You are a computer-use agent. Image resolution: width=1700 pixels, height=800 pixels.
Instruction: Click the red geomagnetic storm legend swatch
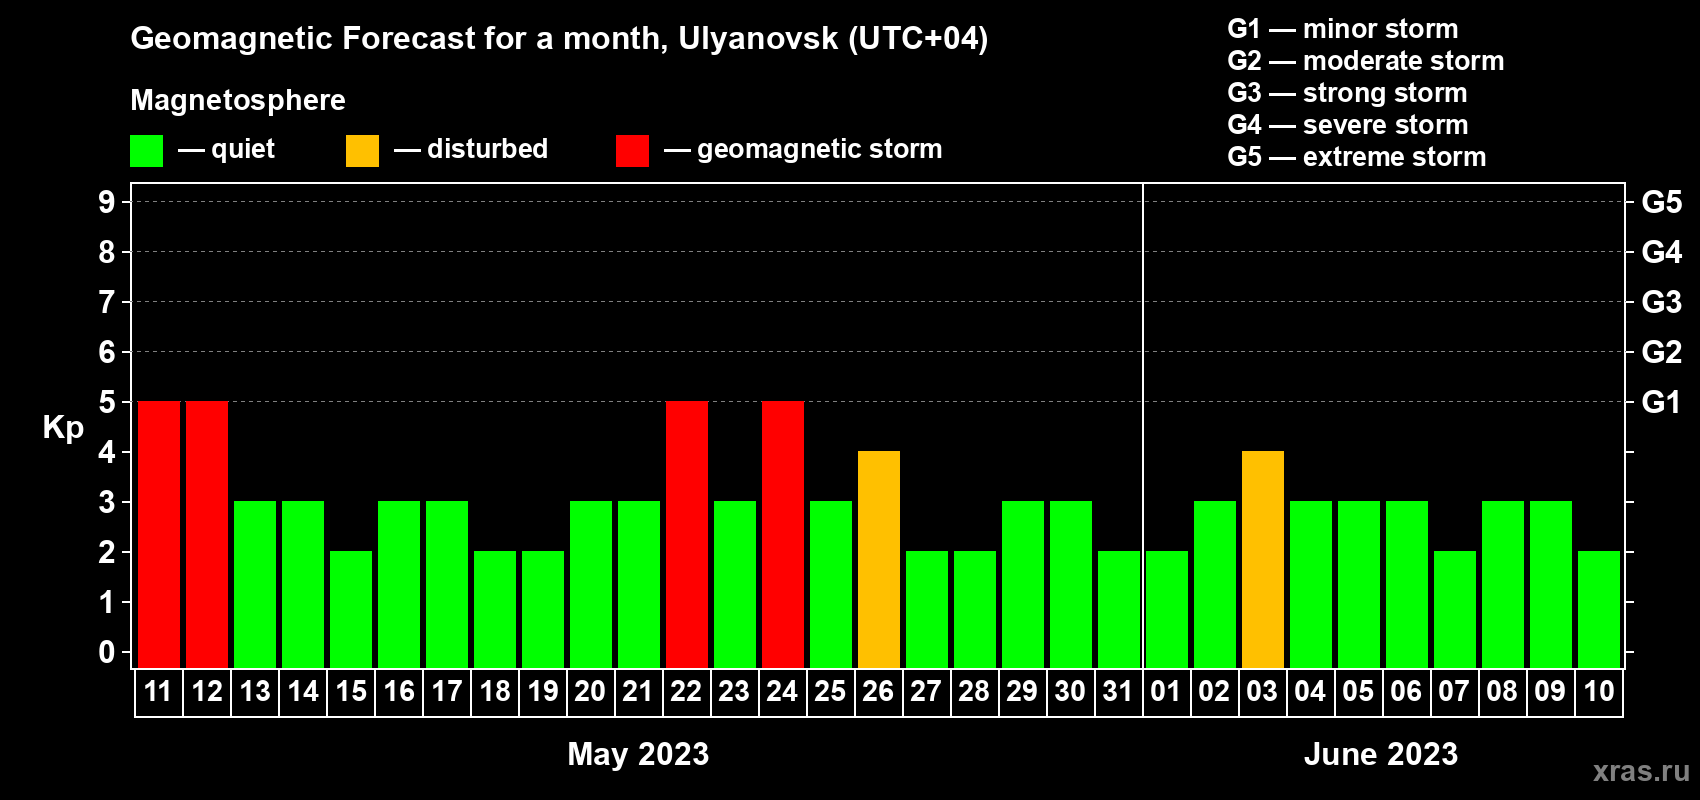click(x=633, y=151)
